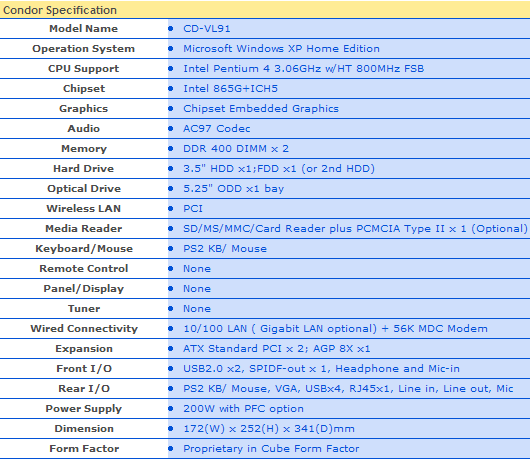The width and height of the screenshot is (530, 459).
Task: Click the 'Hard Drive' row label
Action: (83, 169)
